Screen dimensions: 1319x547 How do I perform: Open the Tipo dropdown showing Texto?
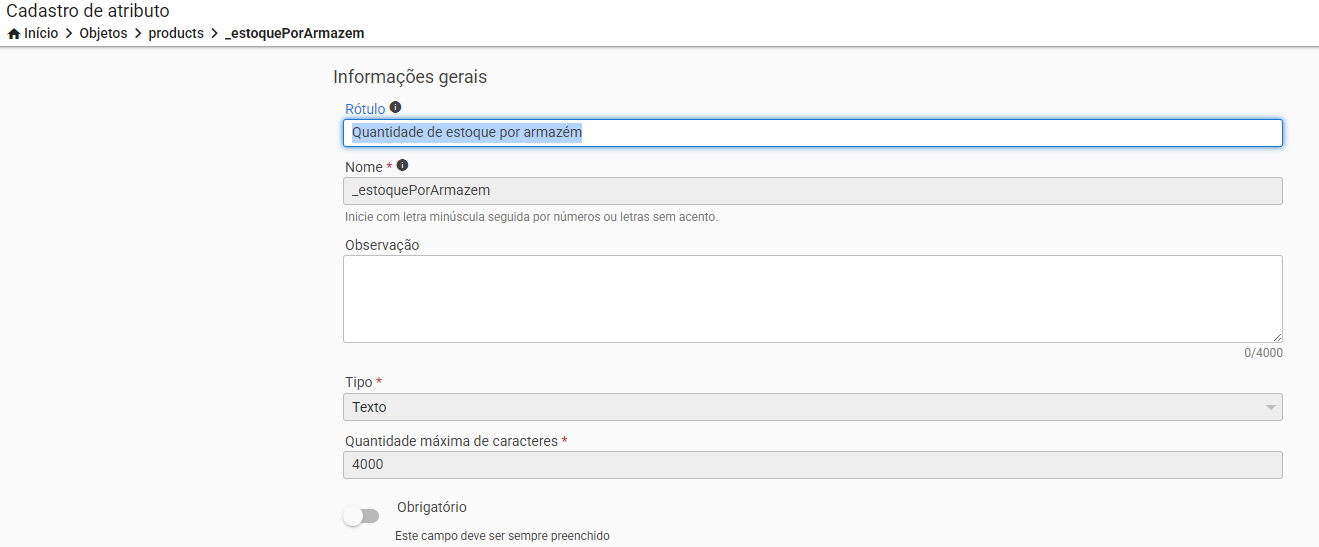point(800,407)
